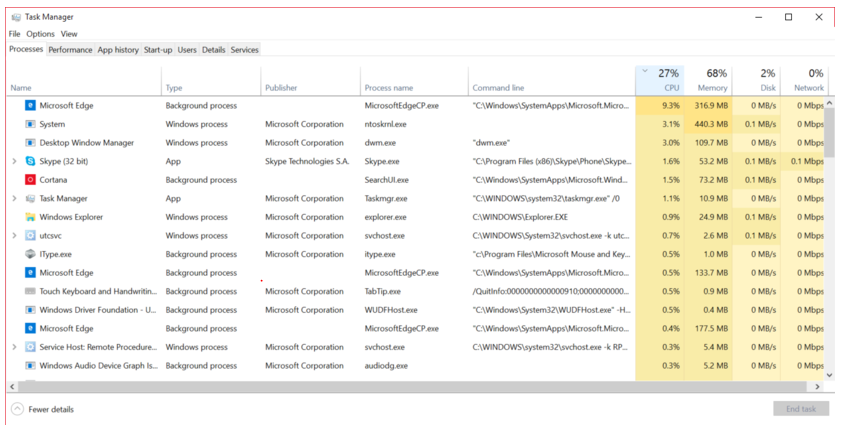The image size is (865, 428).
Task: Sort by the Disk column header
Action: pos(756,81)
